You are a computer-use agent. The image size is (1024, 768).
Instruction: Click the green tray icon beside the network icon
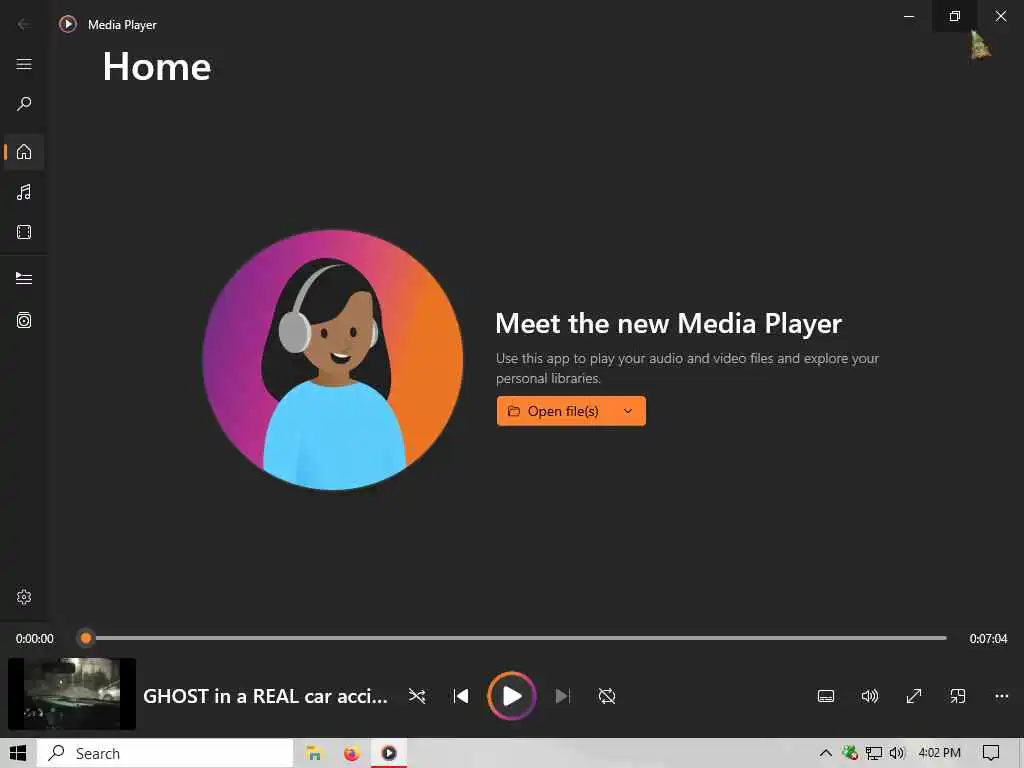point(850,753)
